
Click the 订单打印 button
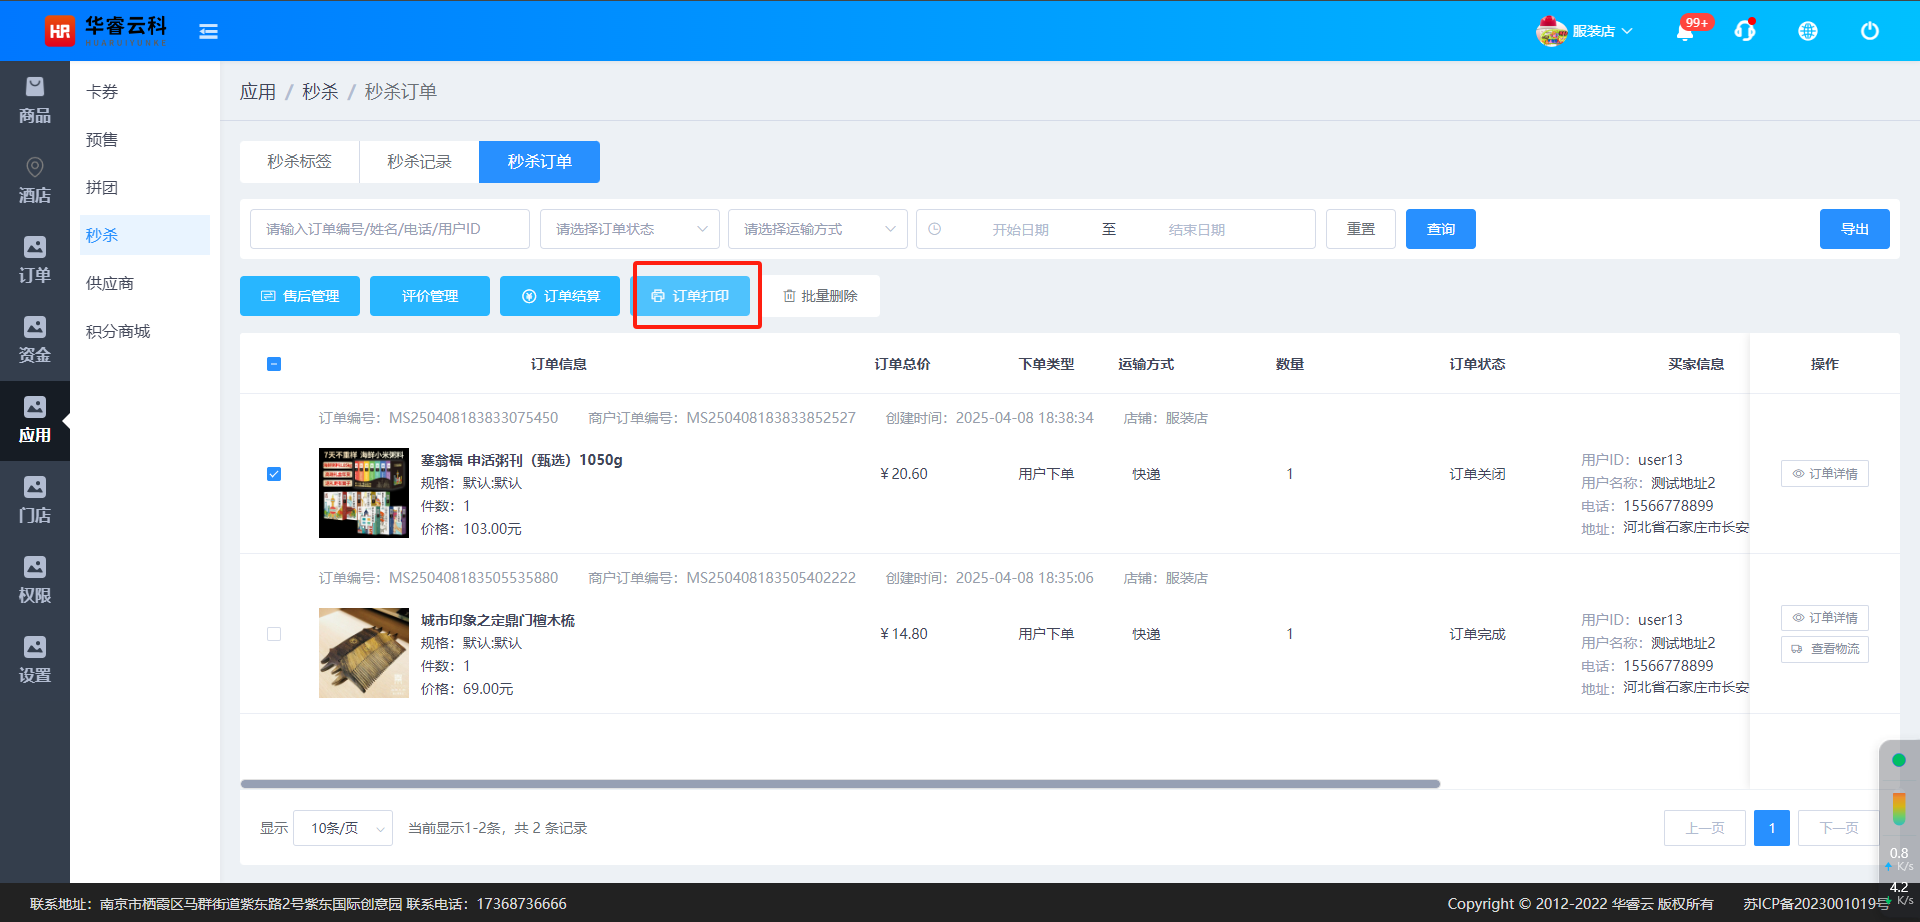690,296
